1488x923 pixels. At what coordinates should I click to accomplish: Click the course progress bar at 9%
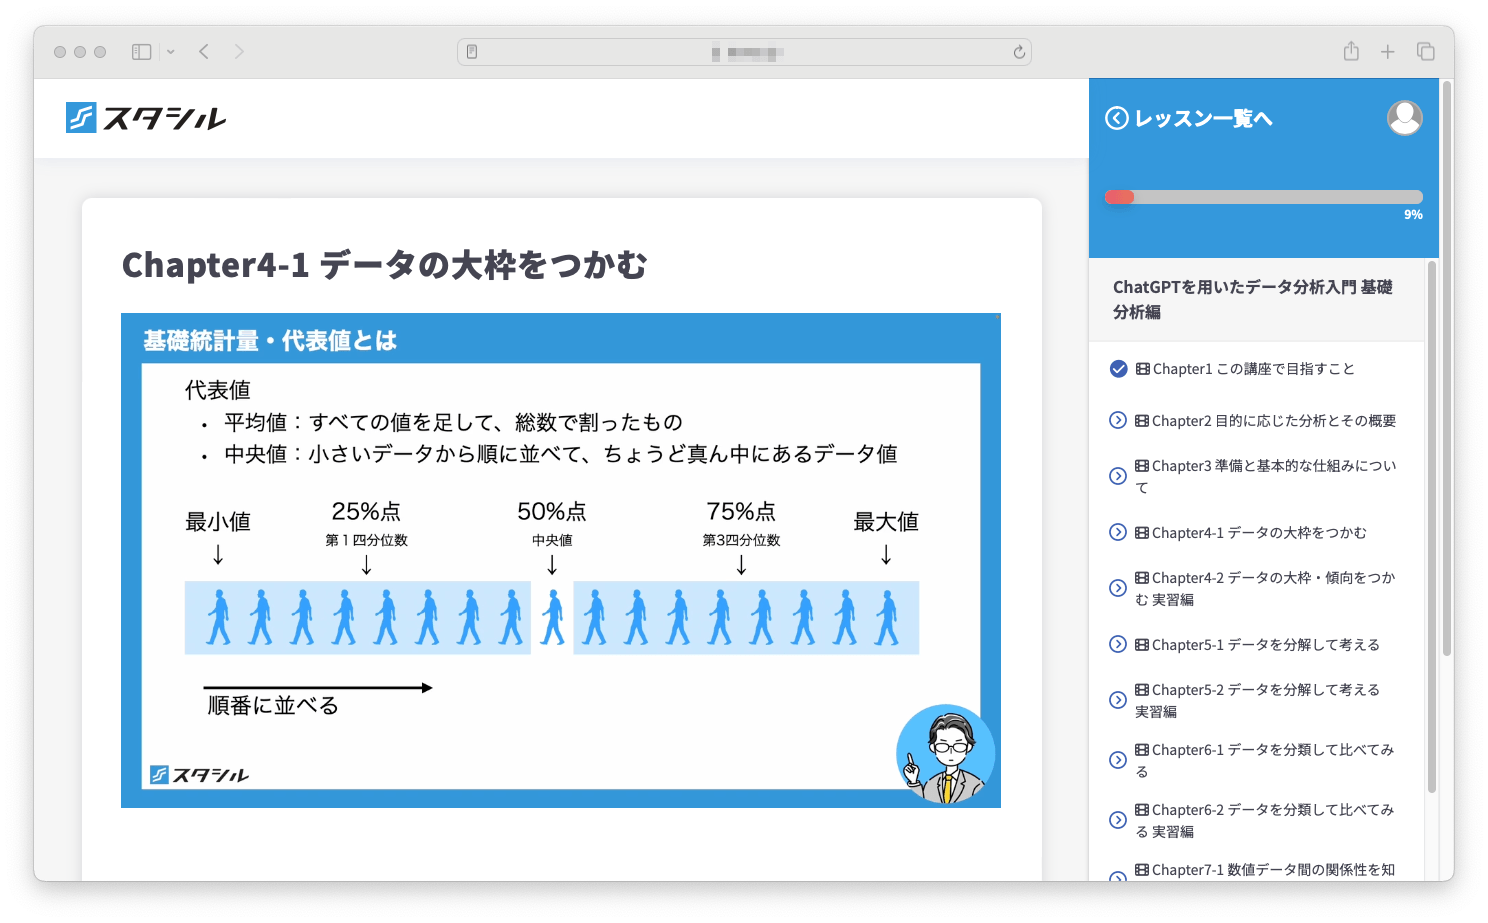coord(1263,197)
